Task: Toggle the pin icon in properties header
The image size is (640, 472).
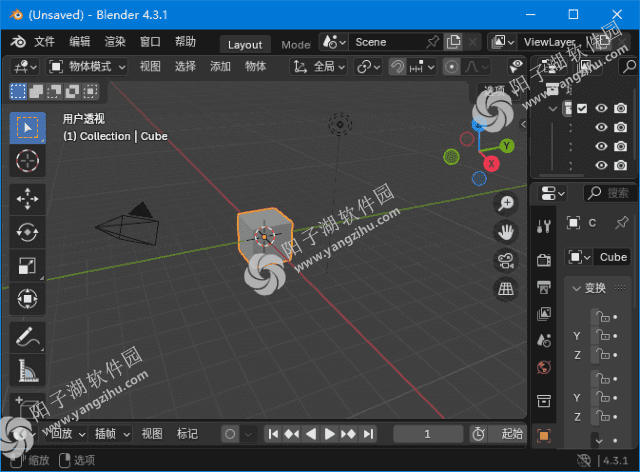Action: tap(622, 223)
